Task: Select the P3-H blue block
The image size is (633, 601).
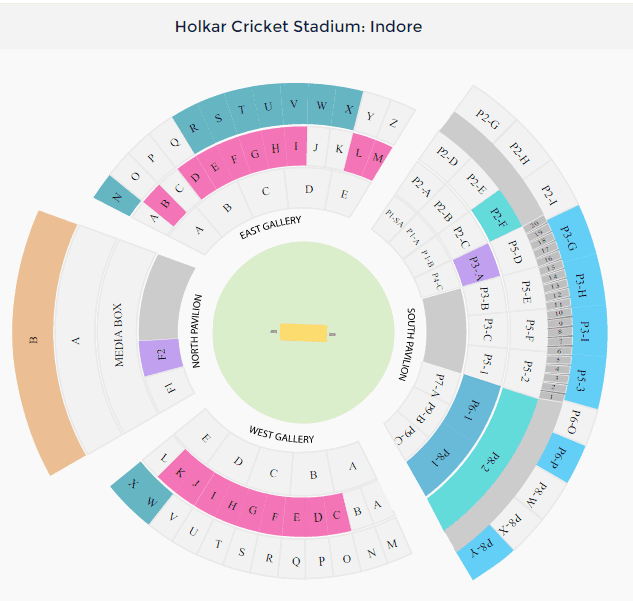Action: [583, 286]
